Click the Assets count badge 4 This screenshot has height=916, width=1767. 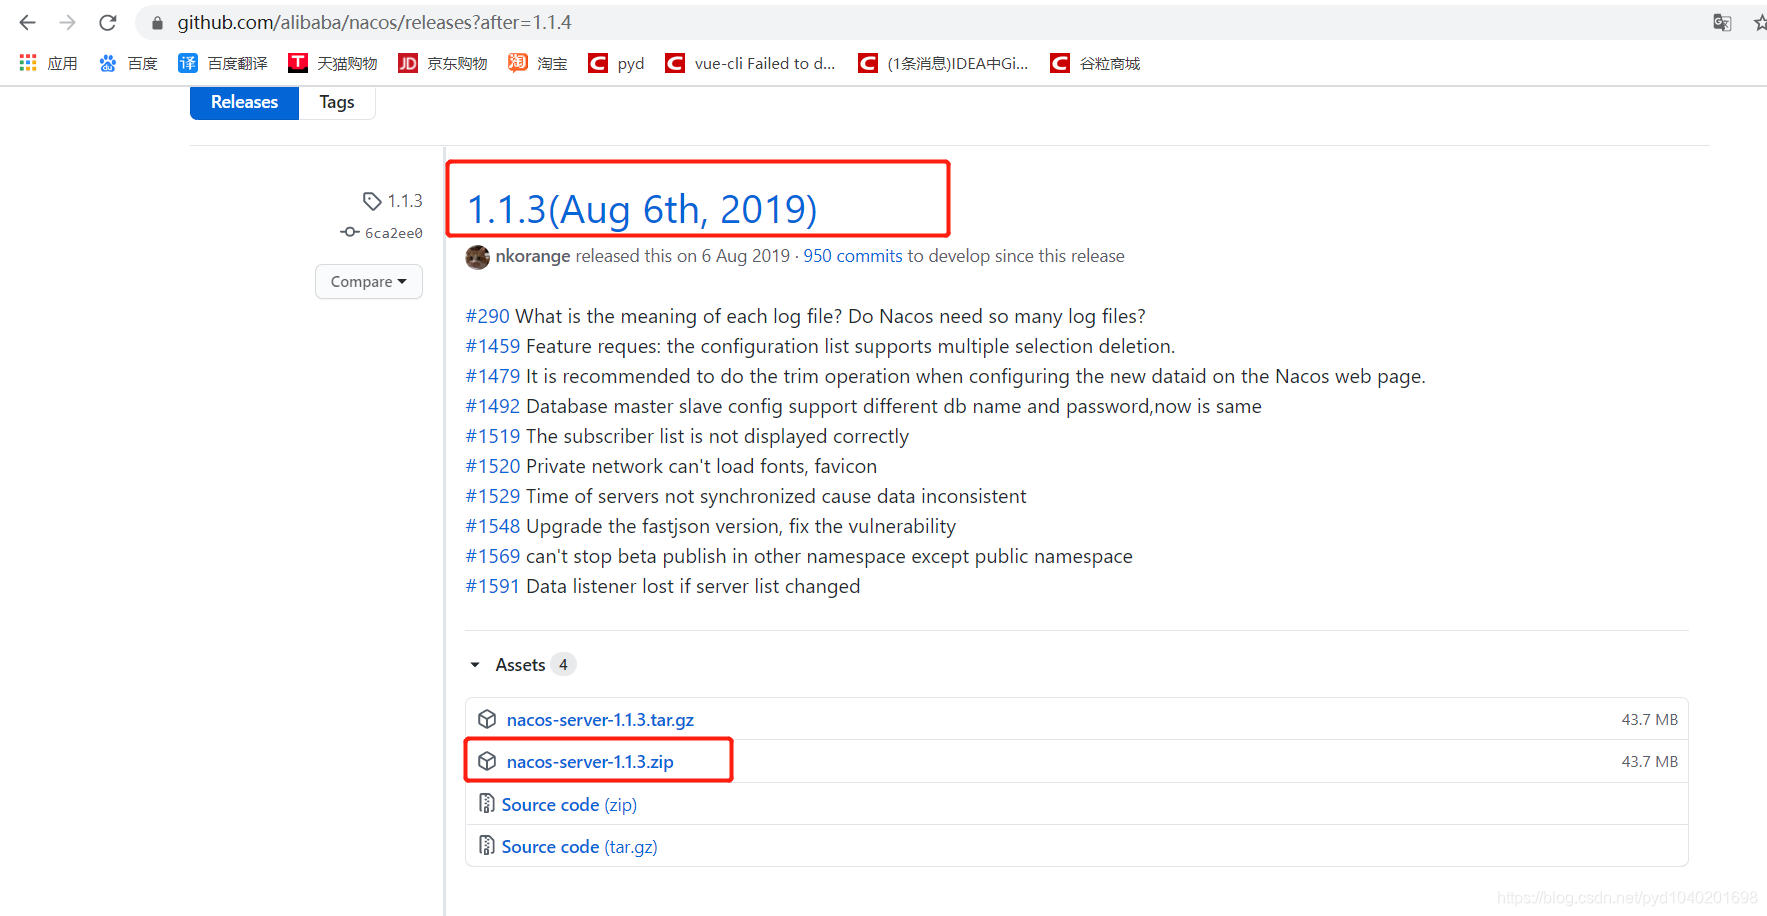point(563,665)
